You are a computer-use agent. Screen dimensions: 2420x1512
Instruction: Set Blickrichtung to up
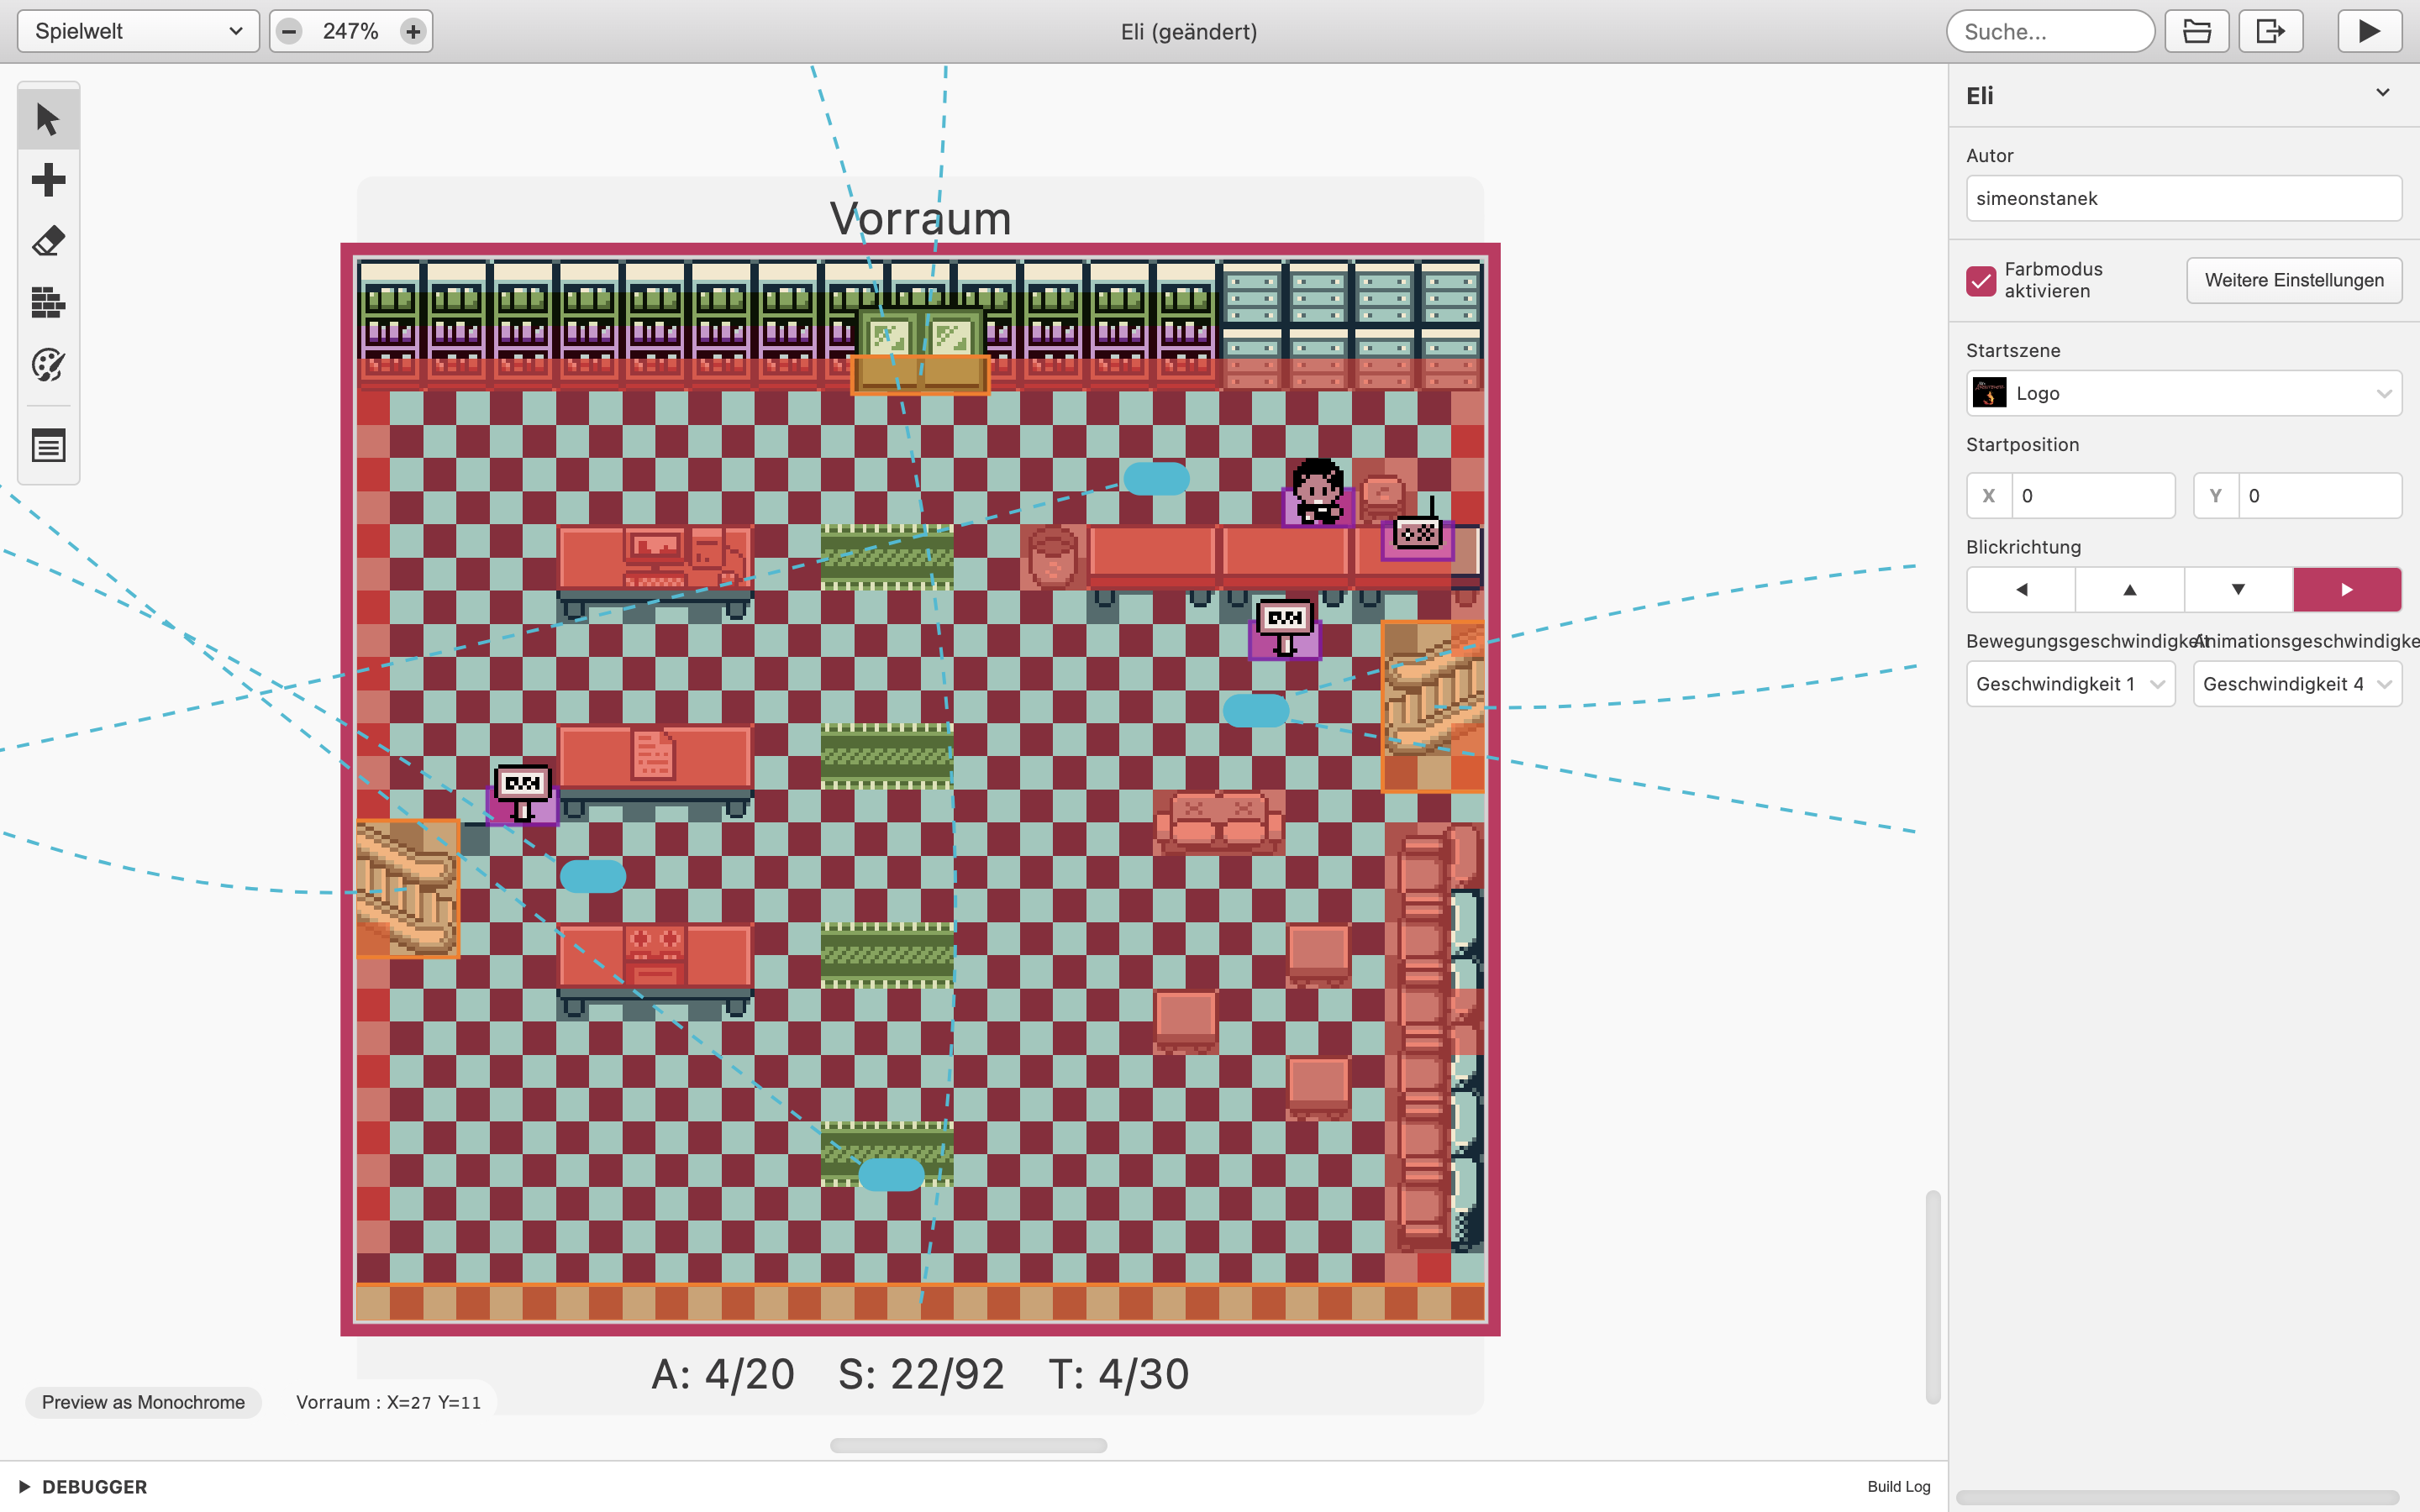(2130, 589)
